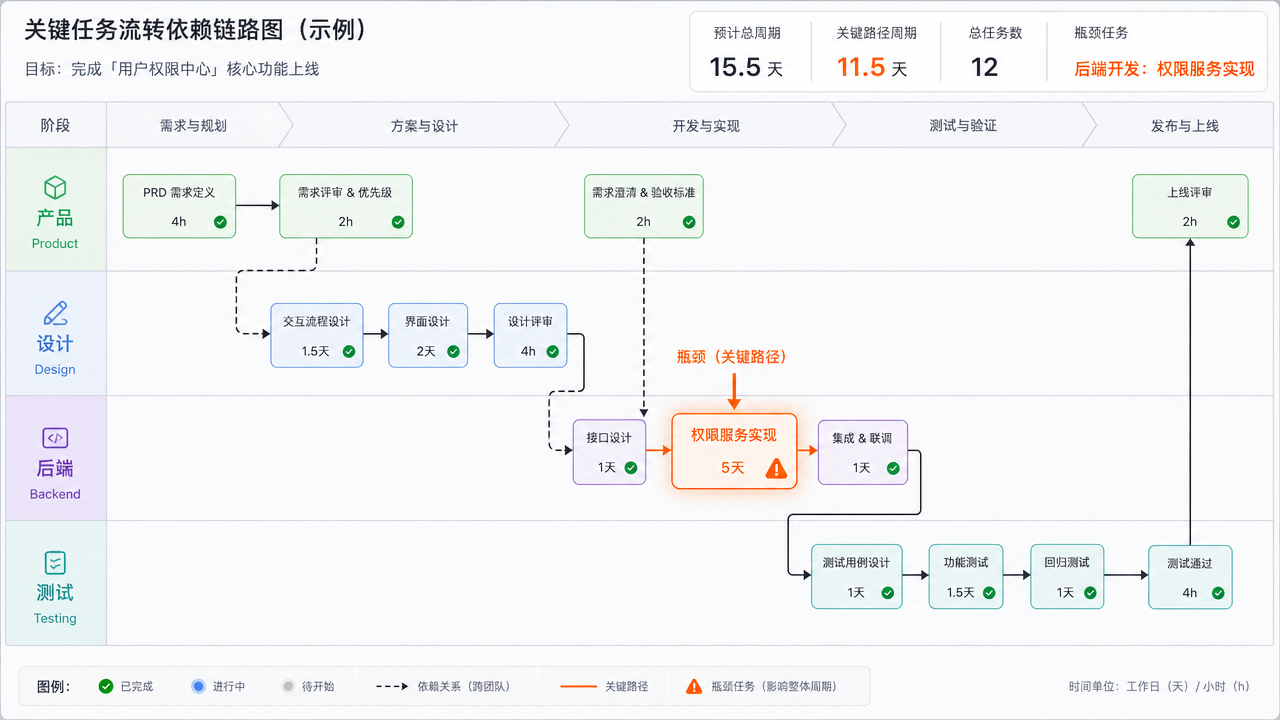The height and width of the screenshot is (720, 1280).
Task: Open the 集成 & 联调 task card
Action: (862, 452)
